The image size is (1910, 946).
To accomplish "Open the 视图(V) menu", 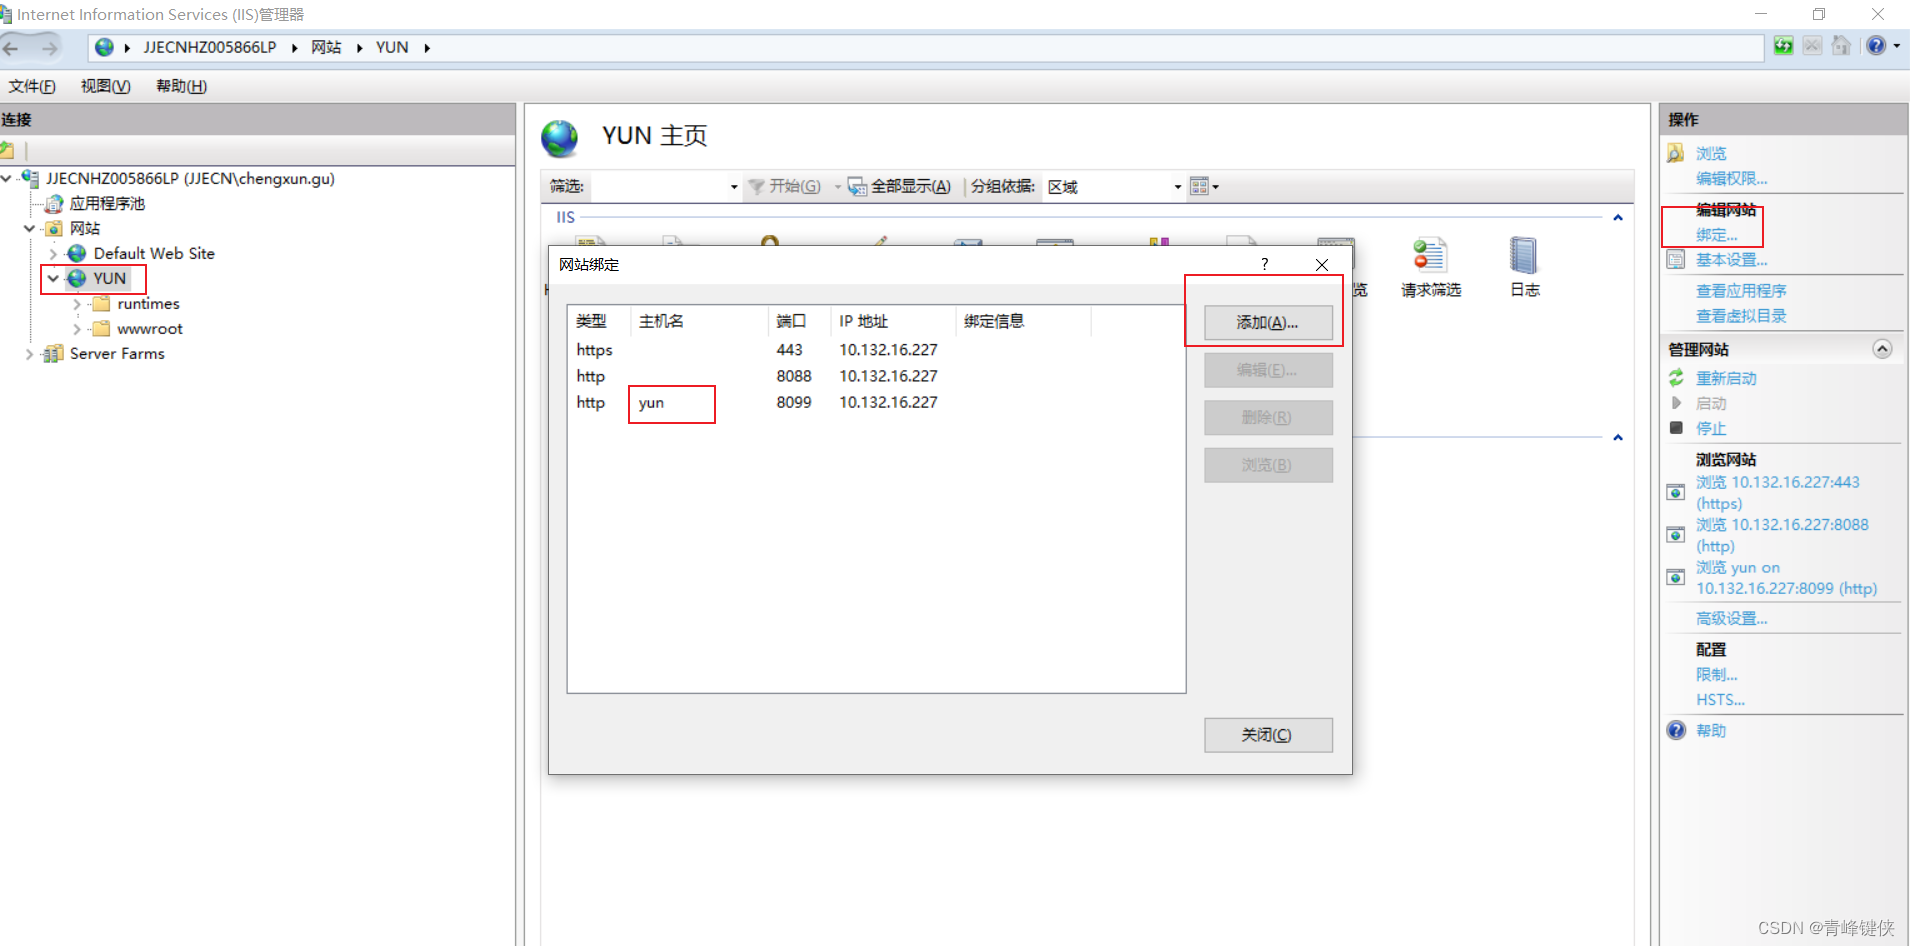I will 105,86.
